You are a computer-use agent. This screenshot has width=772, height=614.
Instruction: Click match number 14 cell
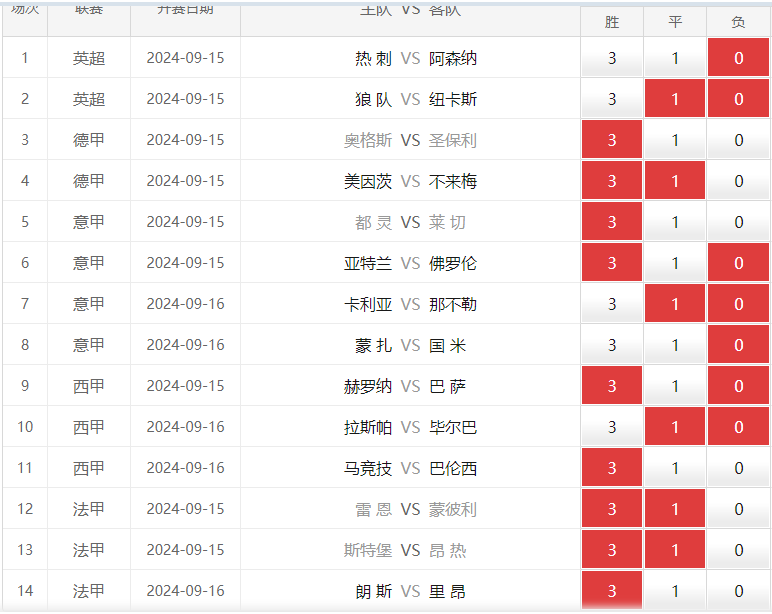(x=25, y=590)
